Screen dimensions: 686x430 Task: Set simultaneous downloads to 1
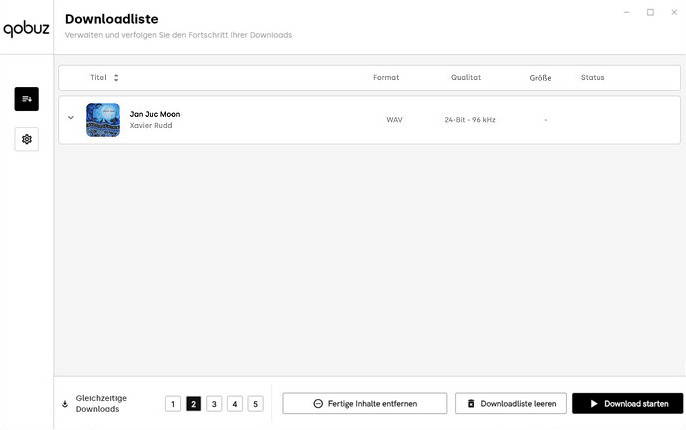173,403
